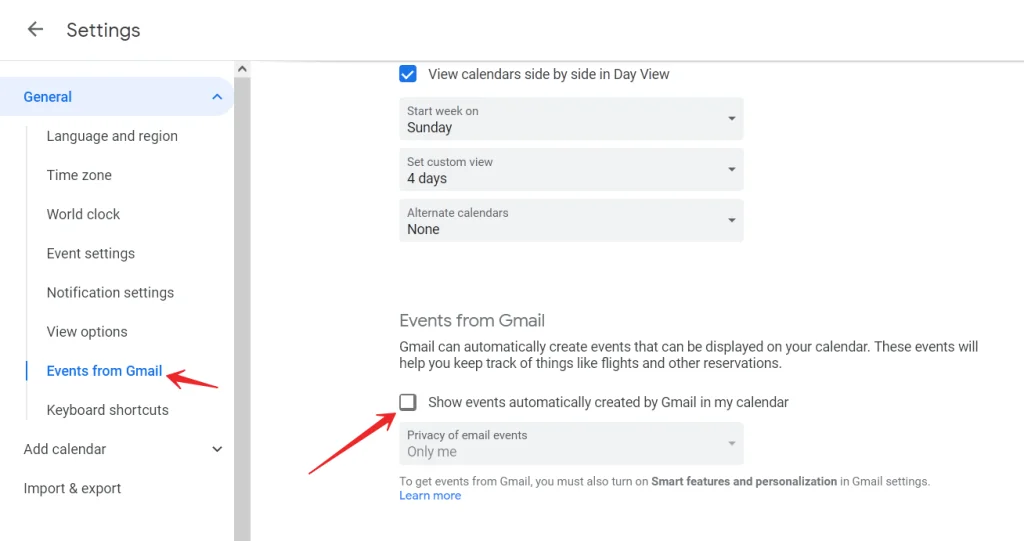
Task: Uncheck View calendars side by side
Action: click(x=408, y=74)
